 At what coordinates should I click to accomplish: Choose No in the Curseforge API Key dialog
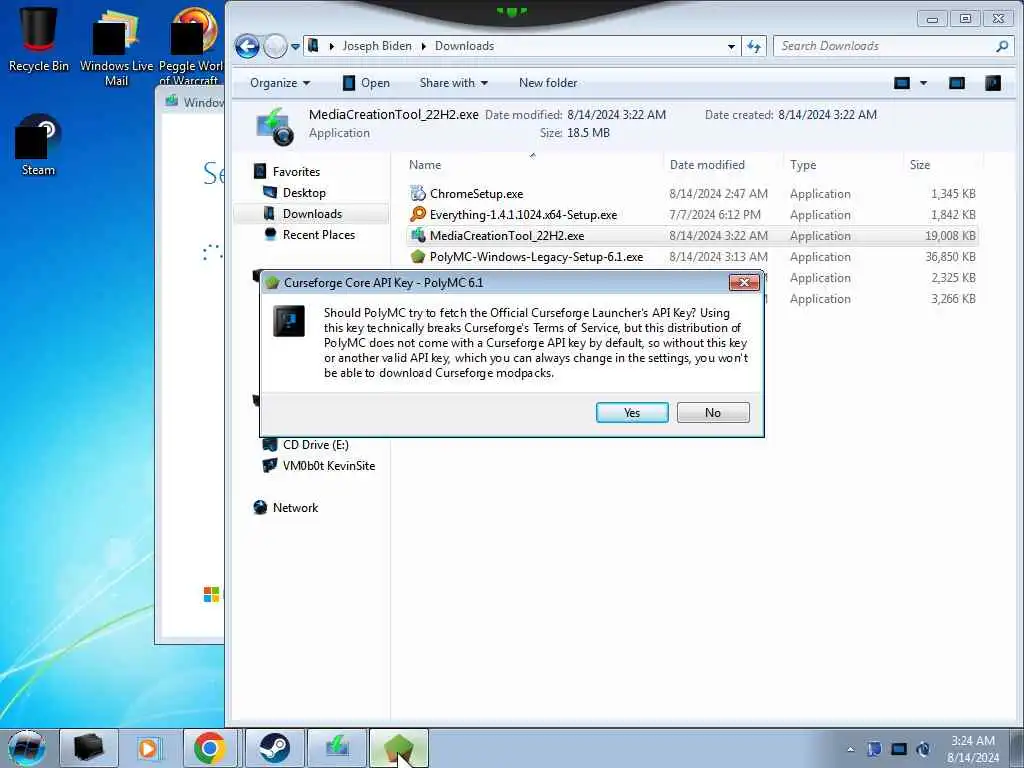712,413
